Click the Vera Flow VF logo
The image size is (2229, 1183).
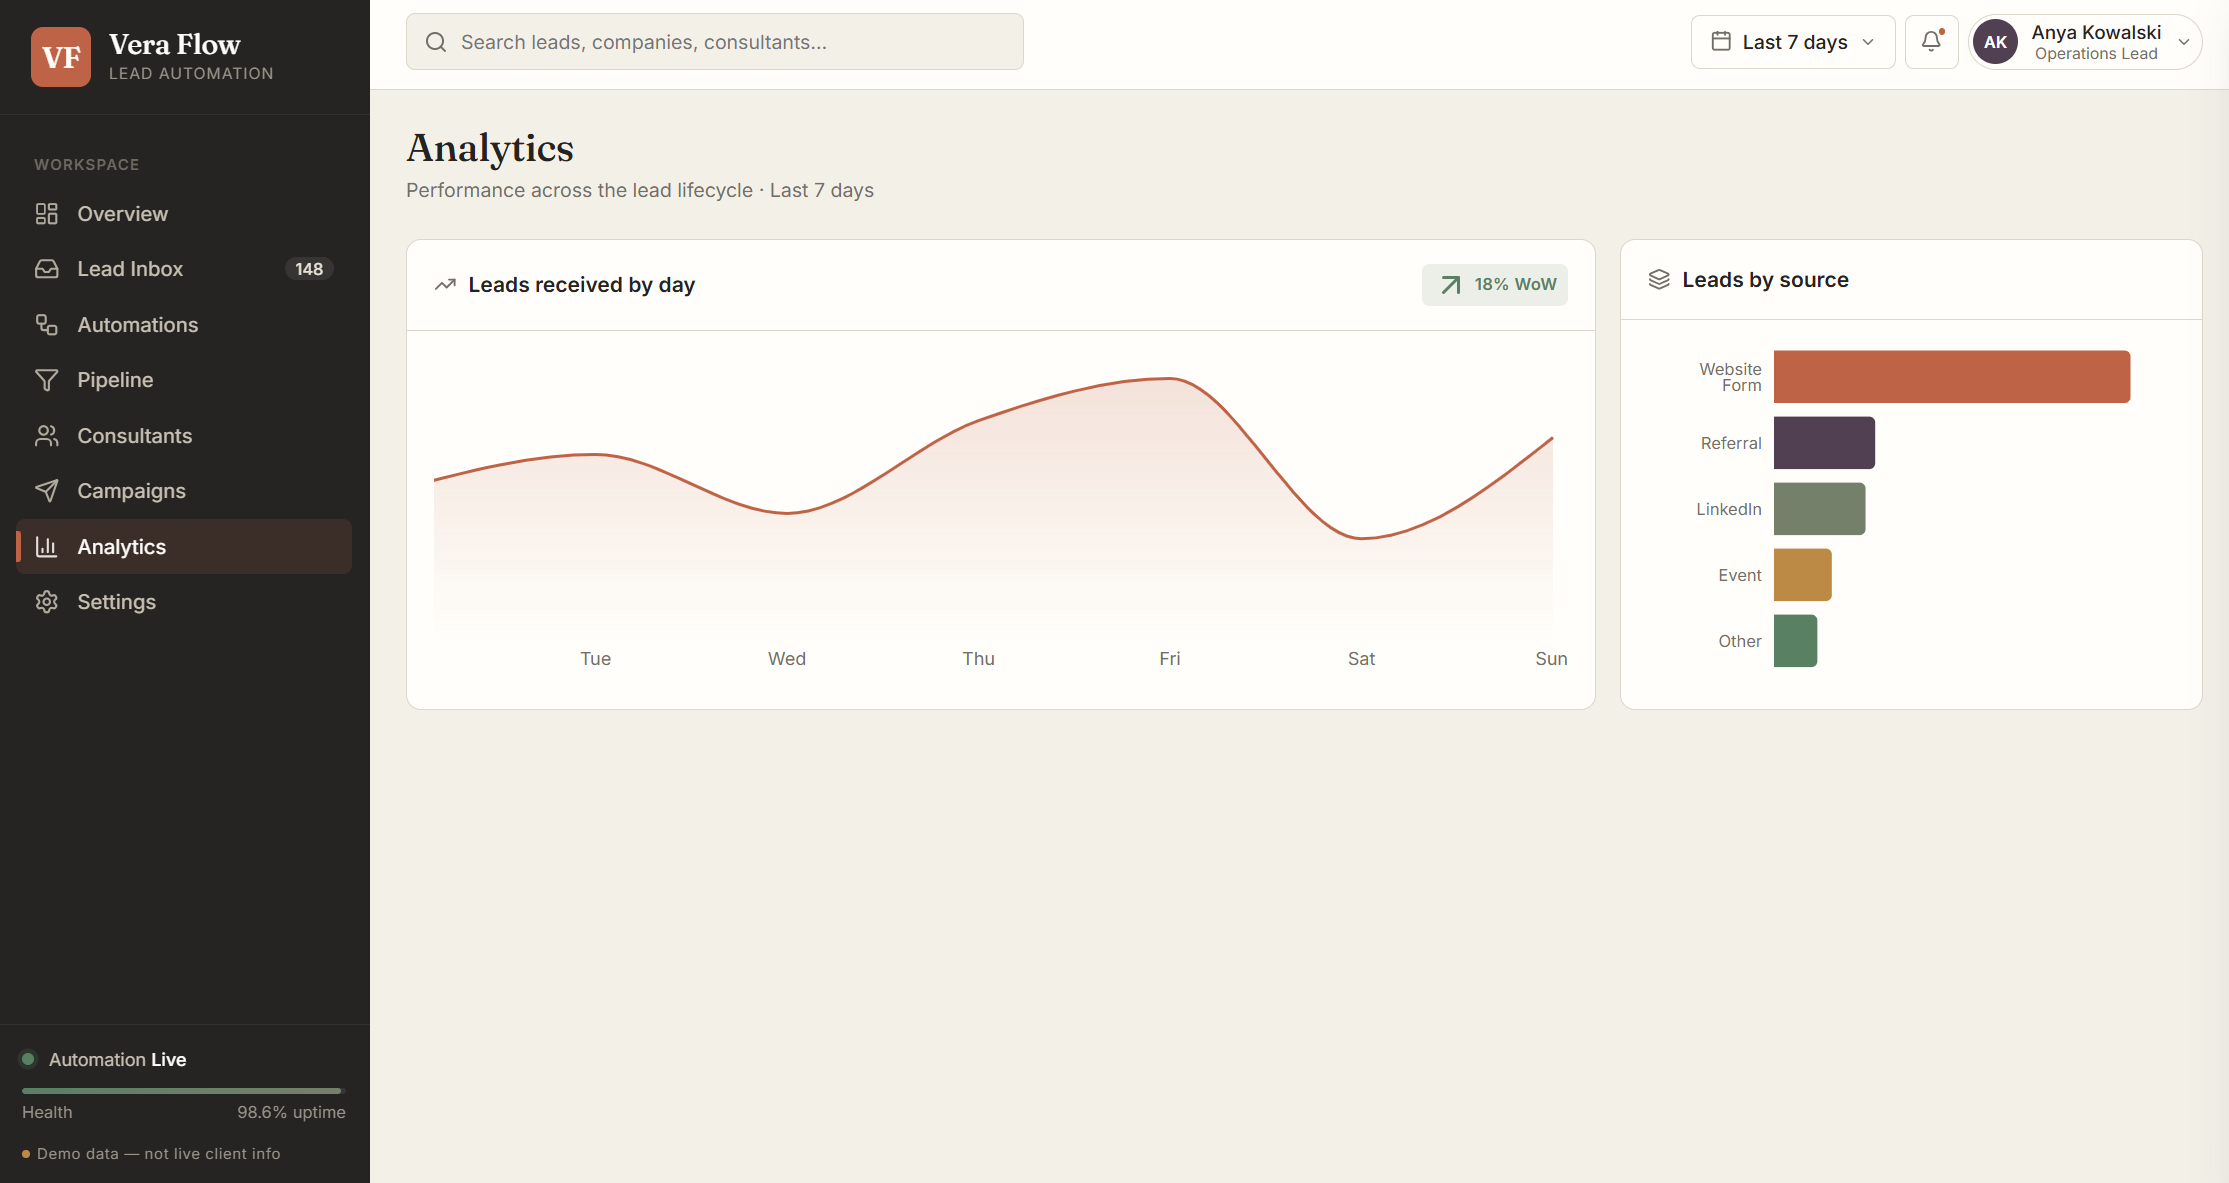coord(61,57)
